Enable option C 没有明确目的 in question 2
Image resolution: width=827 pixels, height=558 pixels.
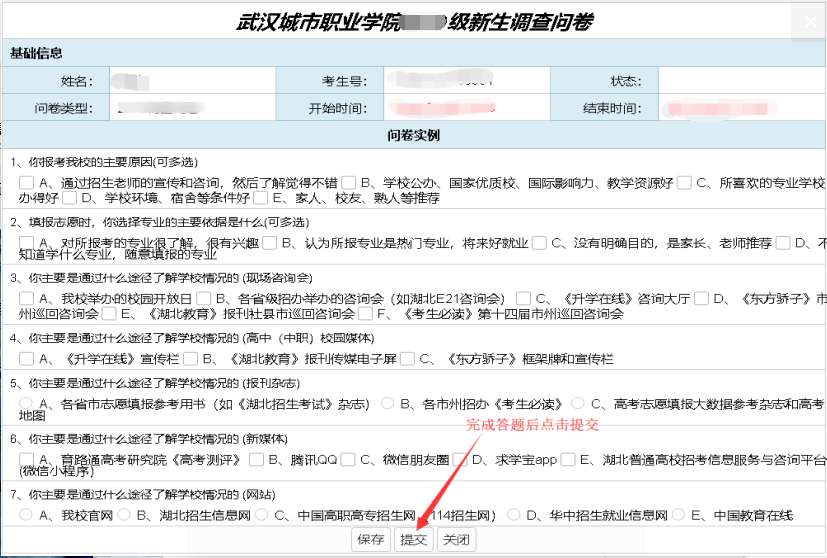(x=539, y=242)
